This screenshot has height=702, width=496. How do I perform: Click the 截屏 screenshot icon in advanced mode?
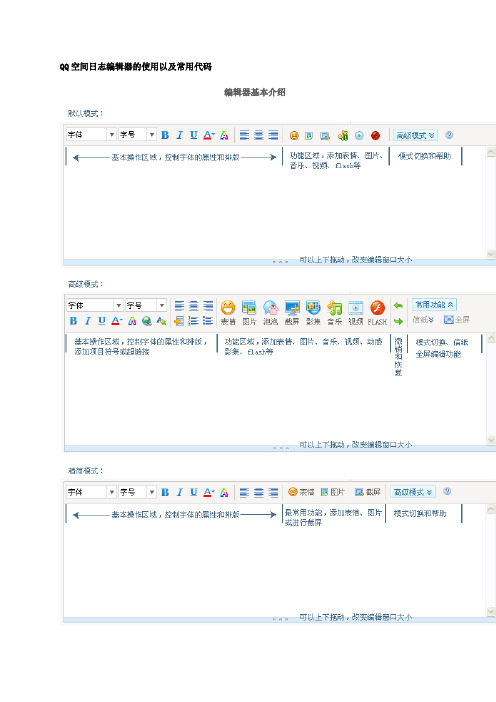(x=292, y=312)
